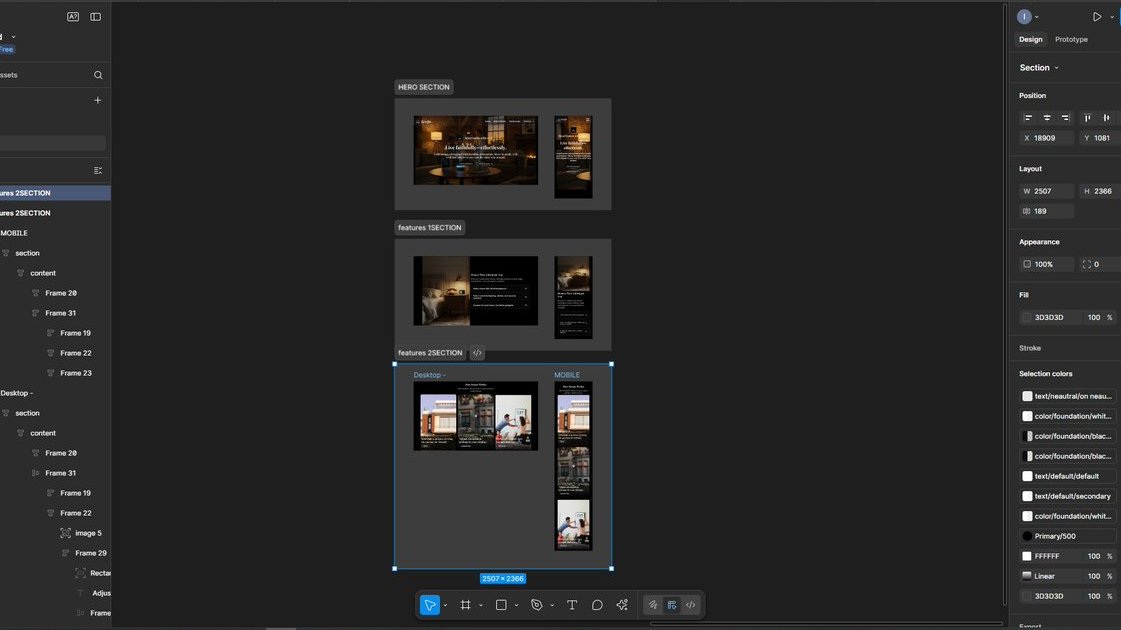1121x630 pixels.
Task: Click the Stroke section header
Action: [1030, 348]
